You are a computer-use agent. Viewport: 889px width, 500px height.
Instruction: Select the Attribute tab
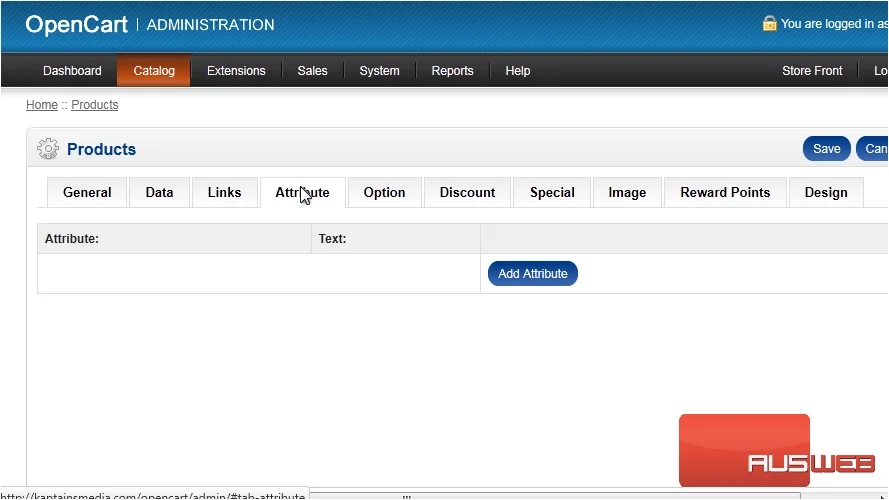[302, 193]
